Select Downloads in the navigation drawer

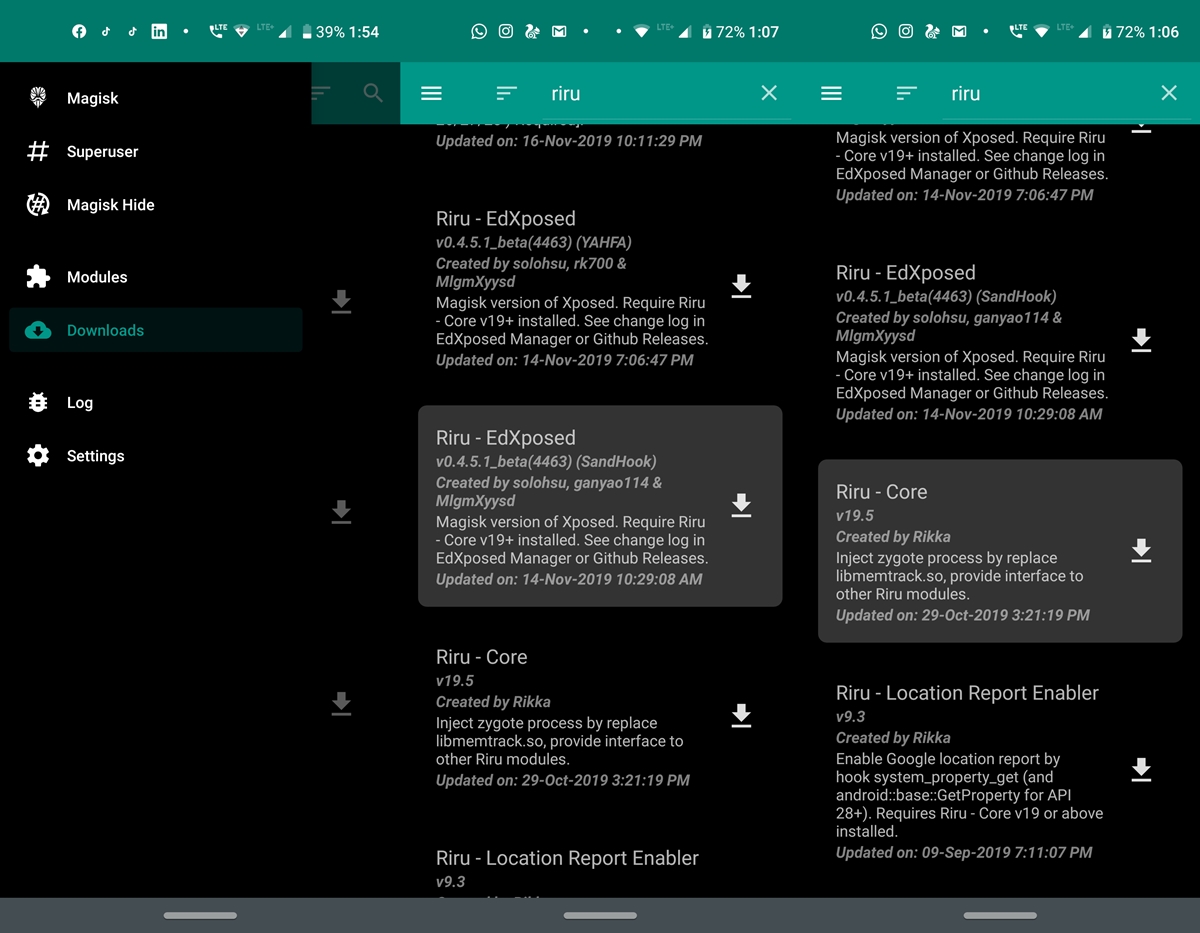tap(155, 330)
